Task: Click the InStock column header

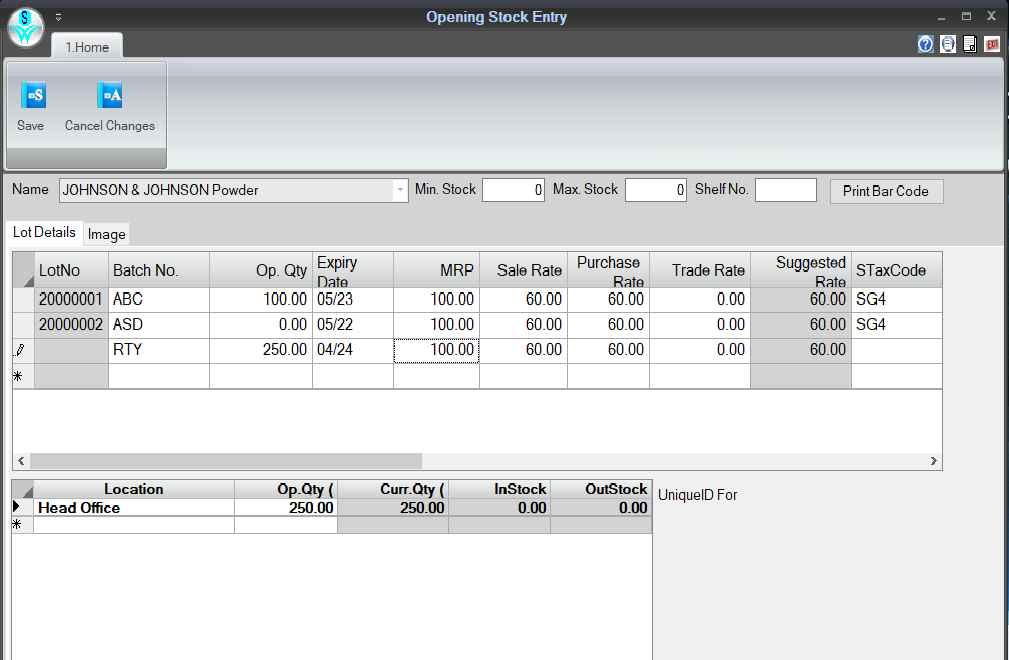Action: tap(499, 489)
